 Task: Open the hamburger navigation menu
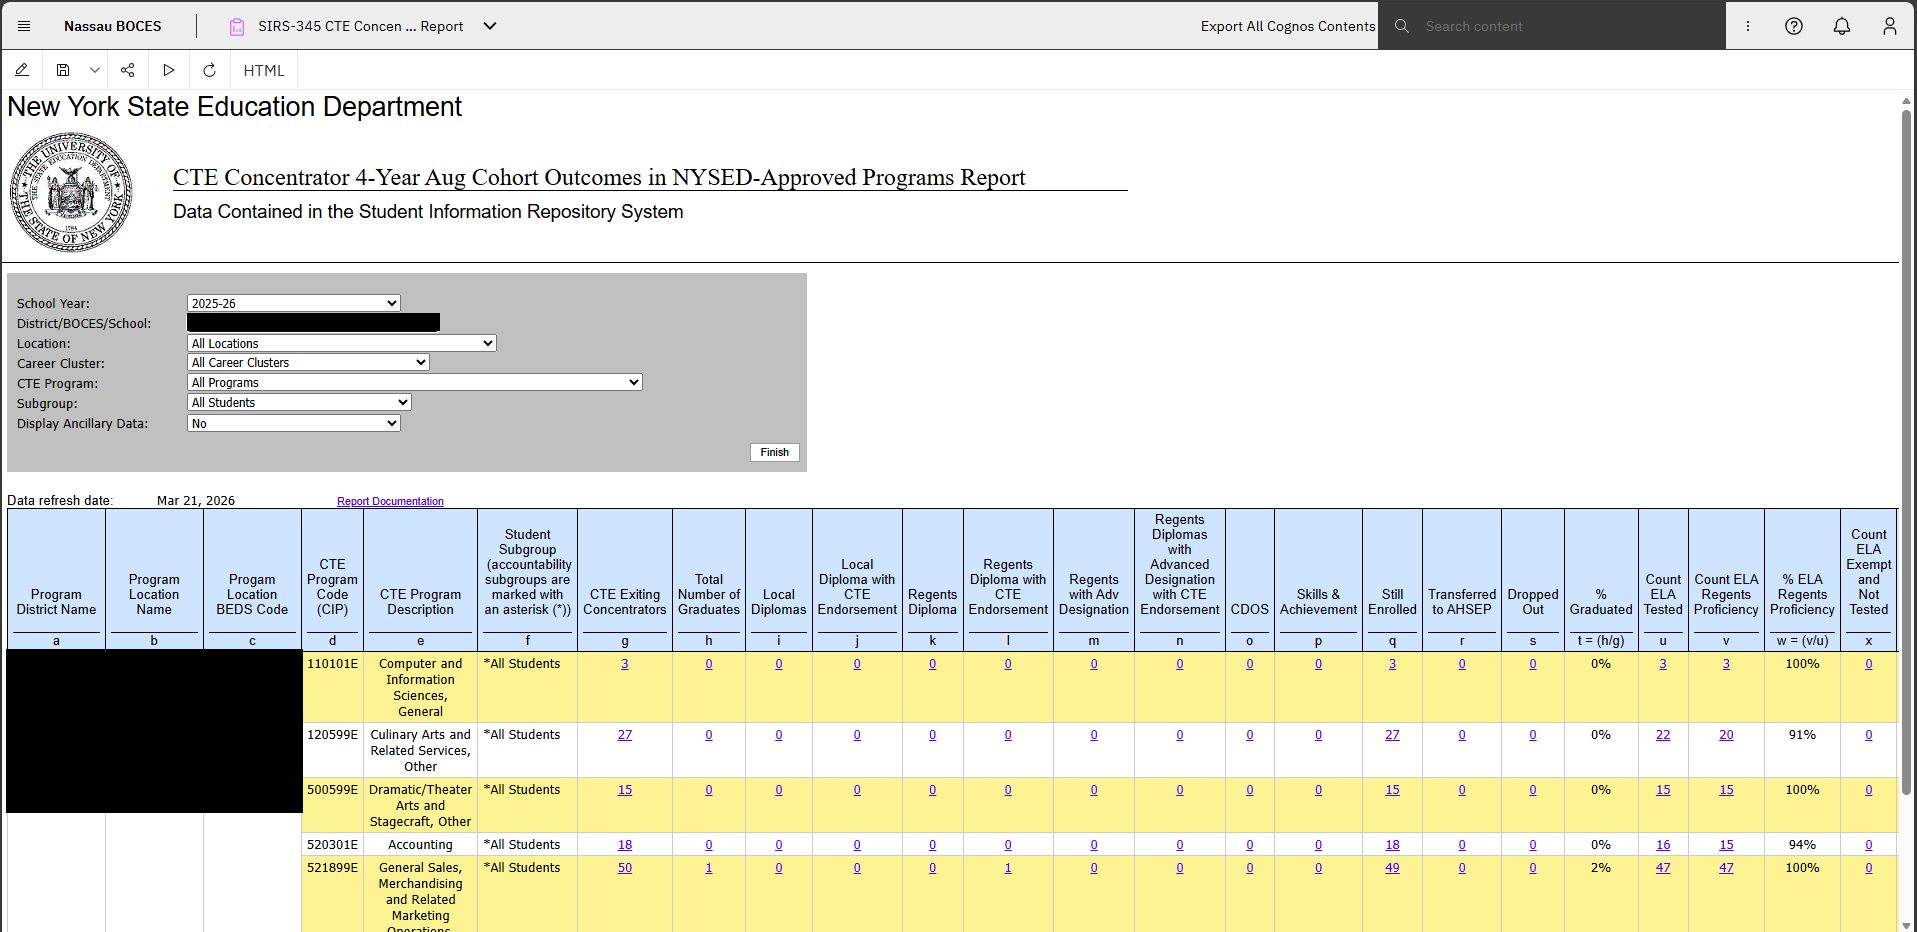tap(24, 26)
